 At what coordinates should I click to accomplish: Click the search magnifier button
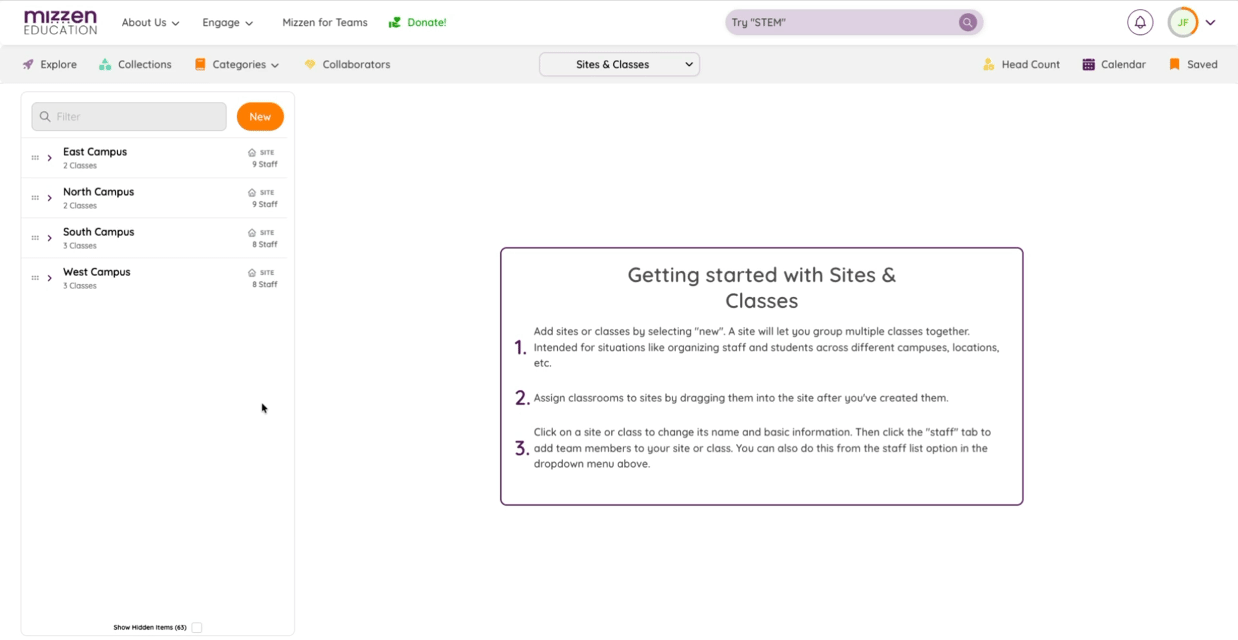tap(967, 22)
